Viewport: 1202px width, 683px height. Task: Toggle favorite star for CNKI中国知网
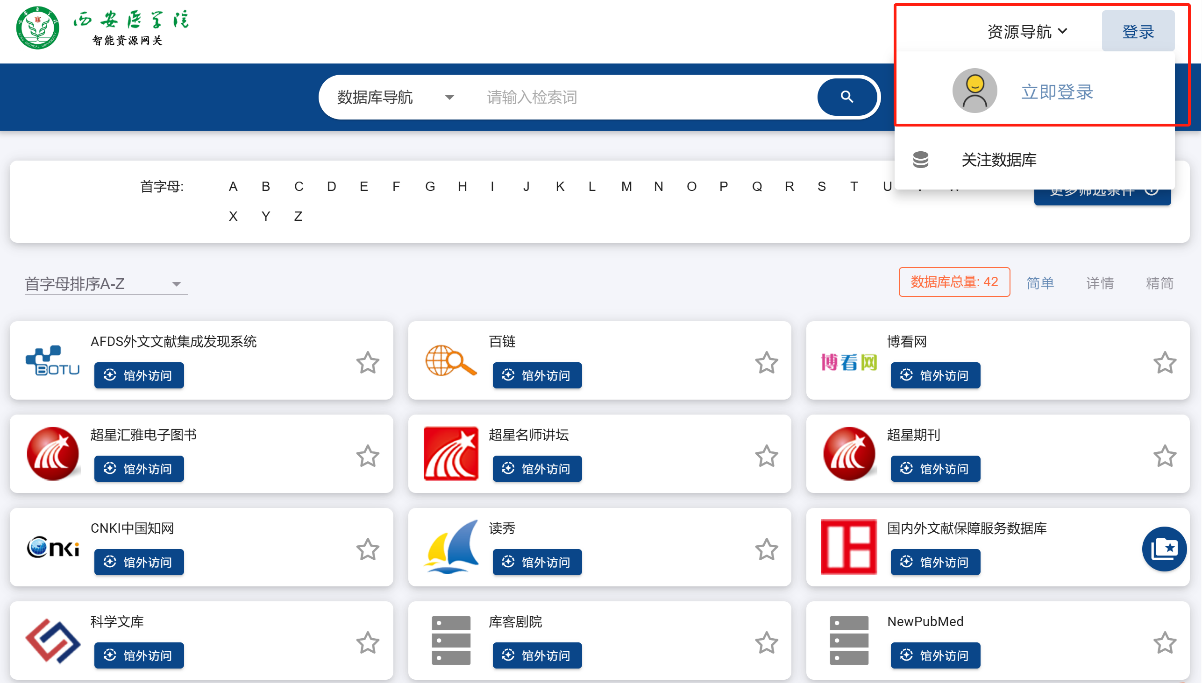[368, 549]
